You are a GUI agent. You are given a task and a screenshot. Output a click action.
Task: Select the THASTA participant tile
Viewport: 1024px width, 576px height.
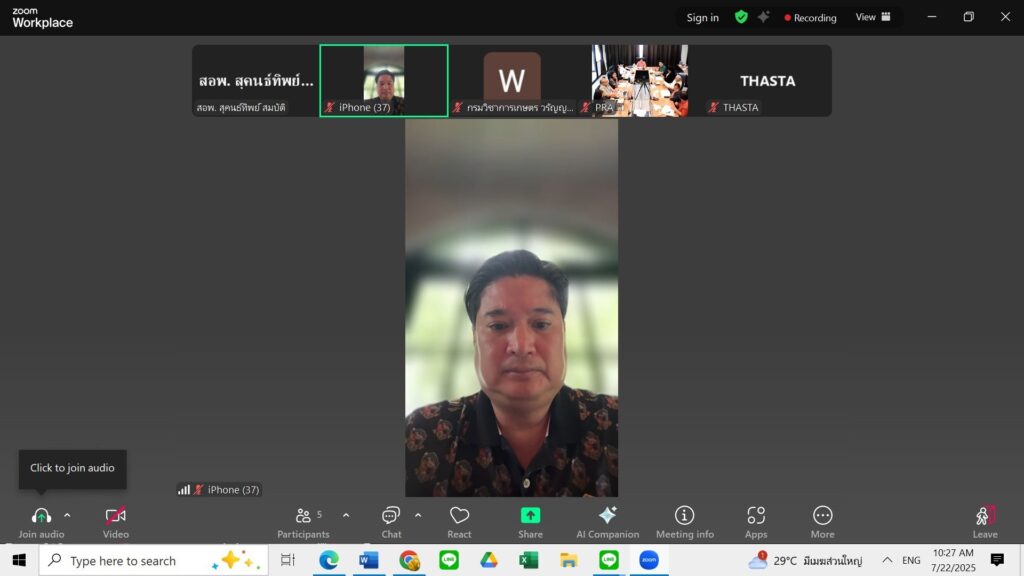coord(767,80)
